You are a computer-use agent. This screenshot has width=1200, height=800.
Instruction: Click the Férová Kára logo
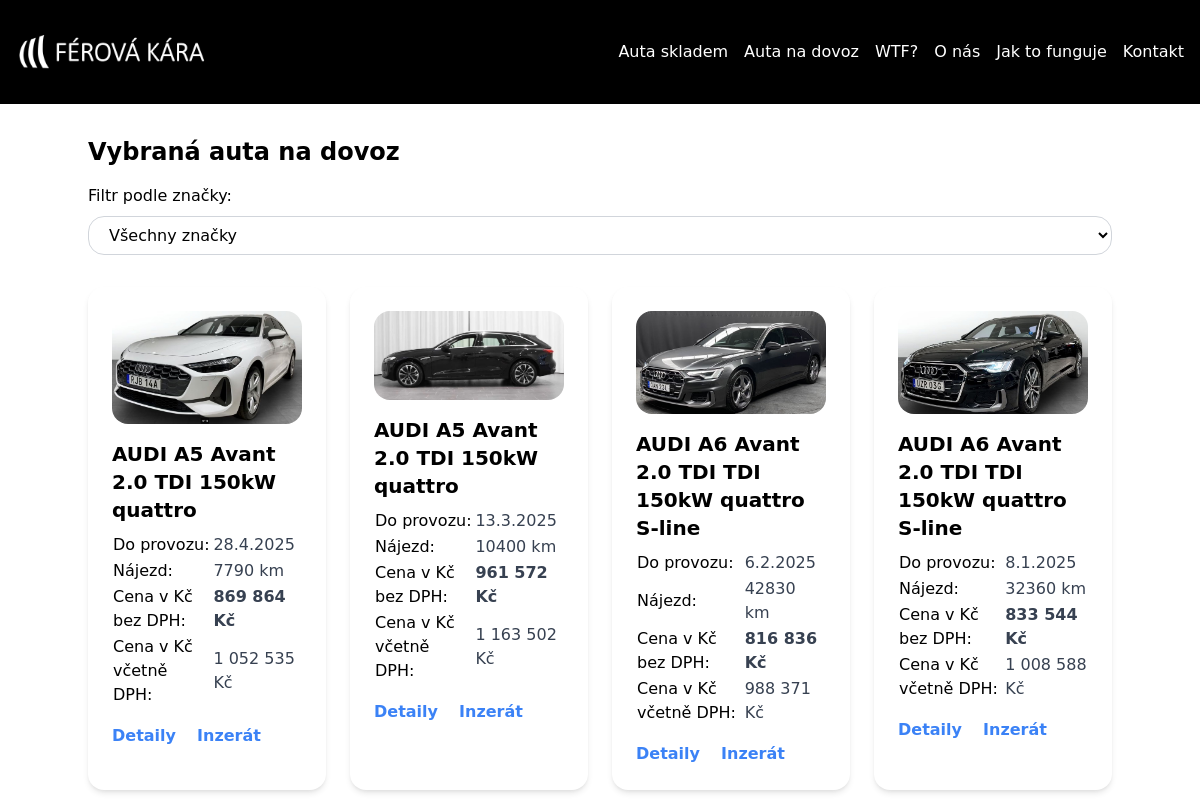pyautogui.click(x=112, y=52)
